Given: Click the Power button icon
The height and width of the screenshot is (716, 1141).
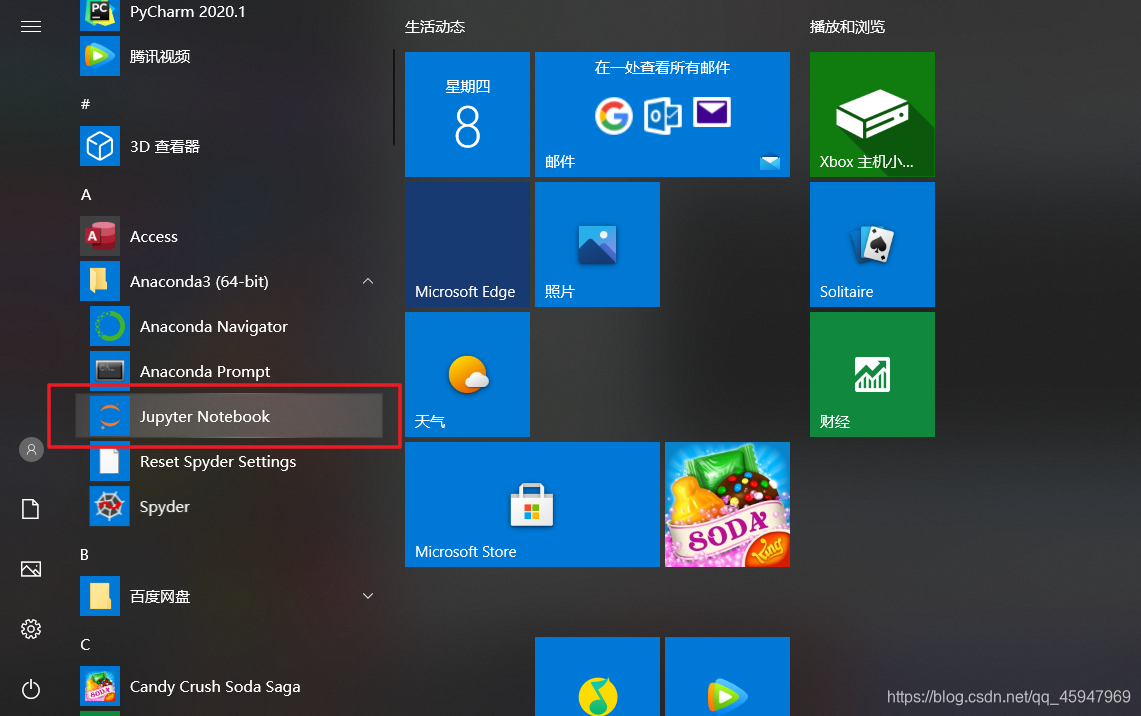Looking at the screenshot, I should (x=31, y=688).
